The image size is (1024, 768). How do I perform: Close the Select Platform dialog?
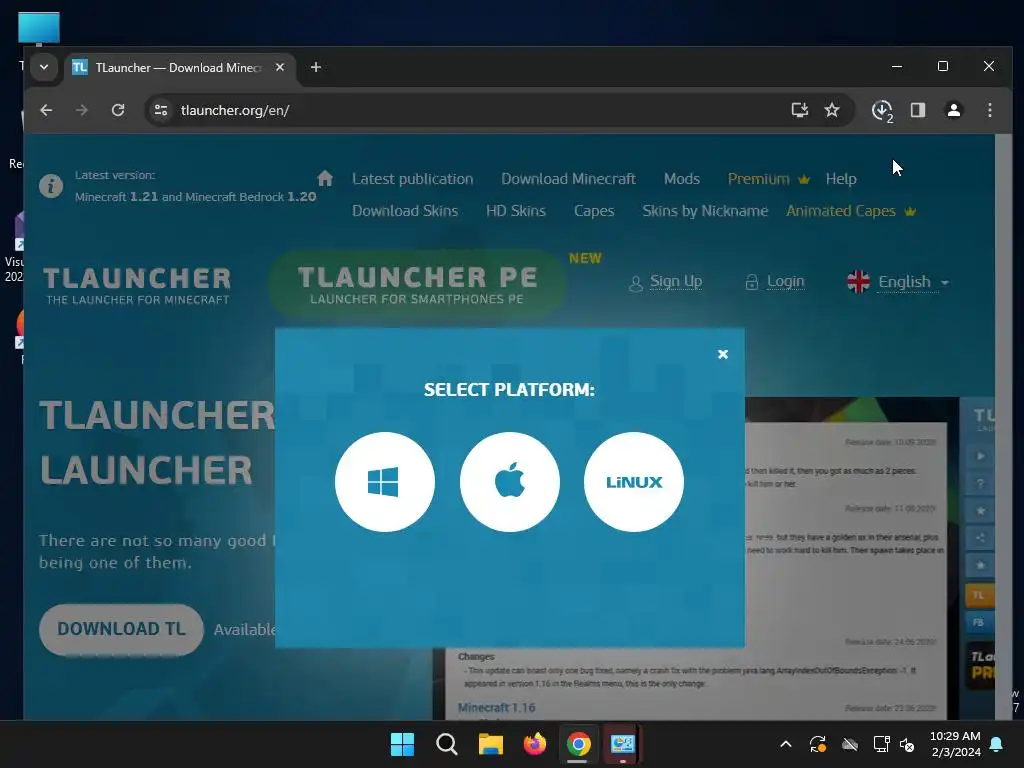(x=722, y=354)
